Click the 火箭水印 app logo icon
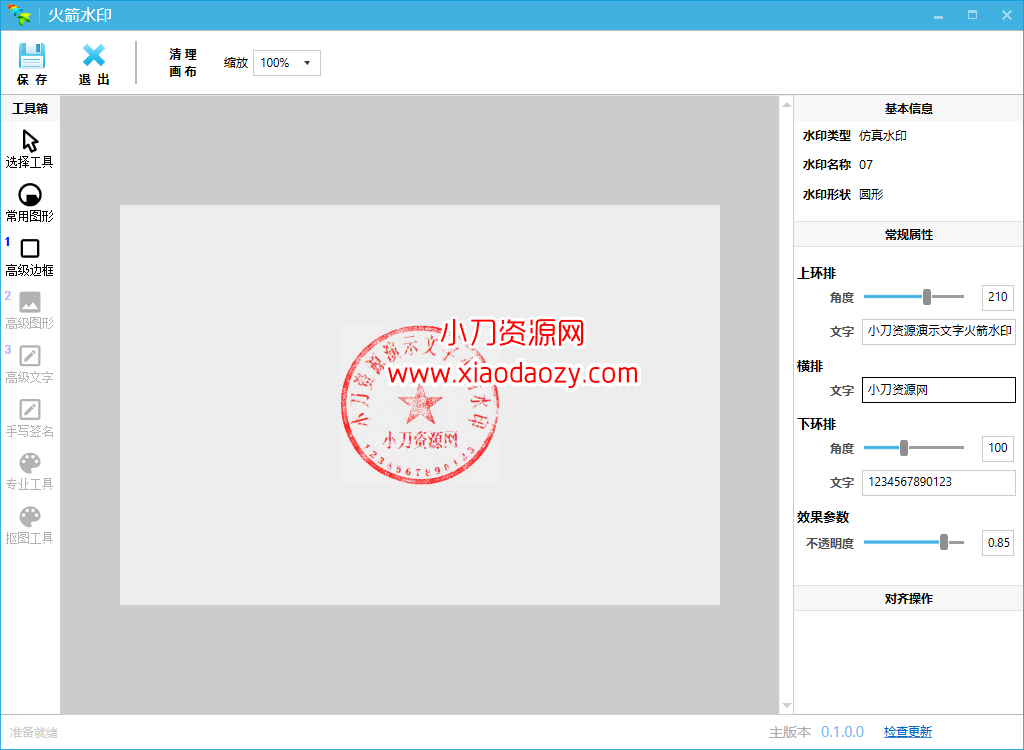This screenshot has height=750, width=1024. pyautogui.click(x=20, y=14)
